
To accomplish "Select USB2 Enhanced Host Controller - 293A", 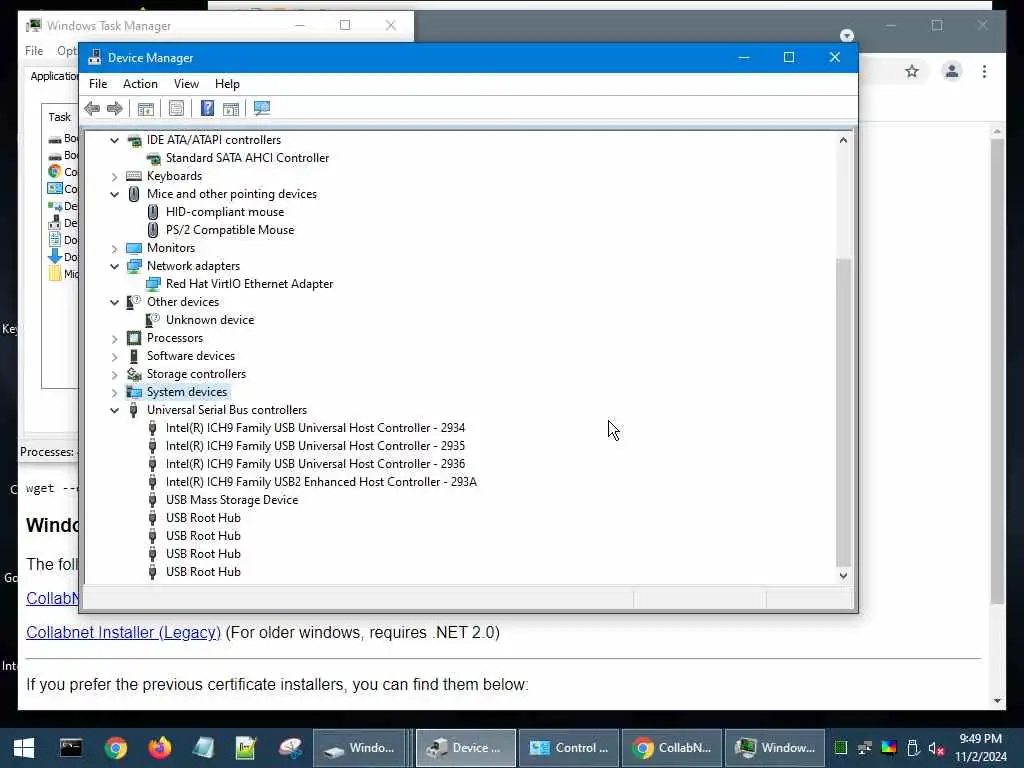I will click(x=321, y=482).
